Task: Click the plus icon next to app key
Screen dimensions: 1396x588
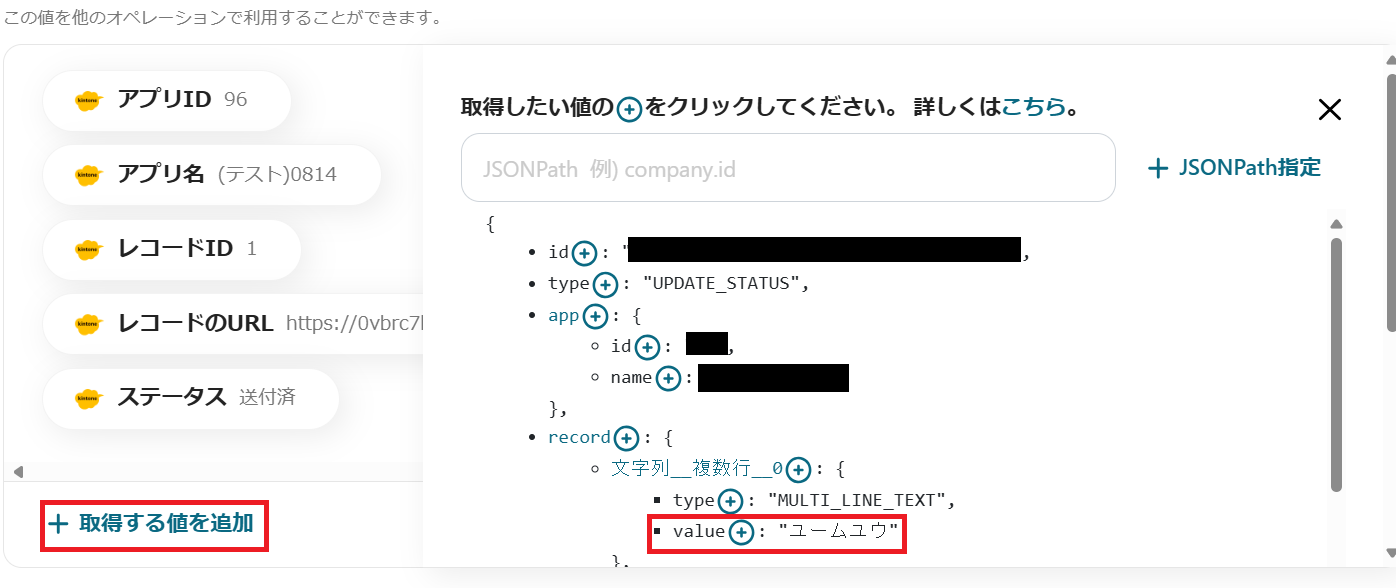Action: coord(595,316)
